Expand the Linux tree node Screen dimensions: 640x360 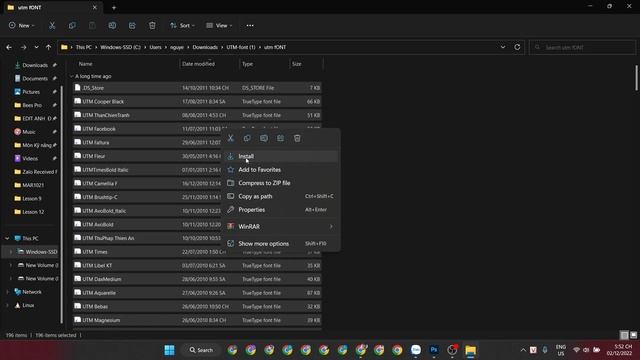[7, 305]
